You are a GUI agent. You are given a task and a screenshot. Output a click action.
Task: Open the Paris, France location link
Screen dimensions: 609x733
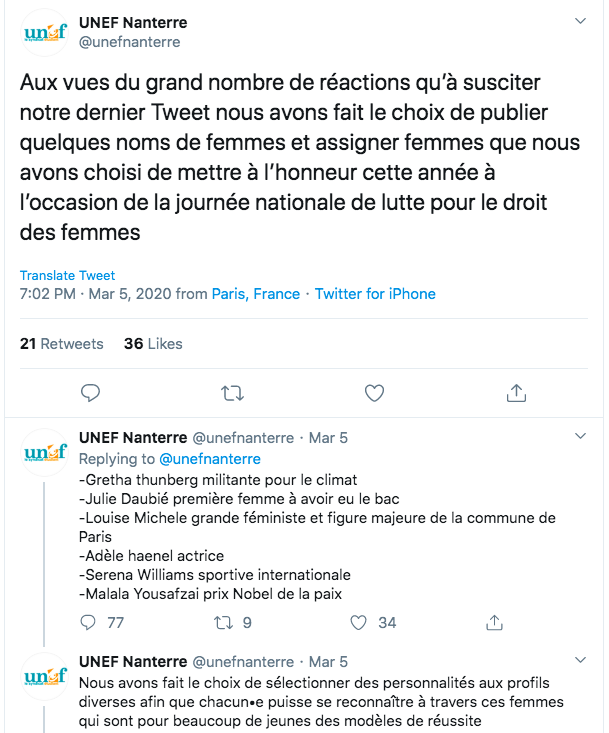[256, 294]
